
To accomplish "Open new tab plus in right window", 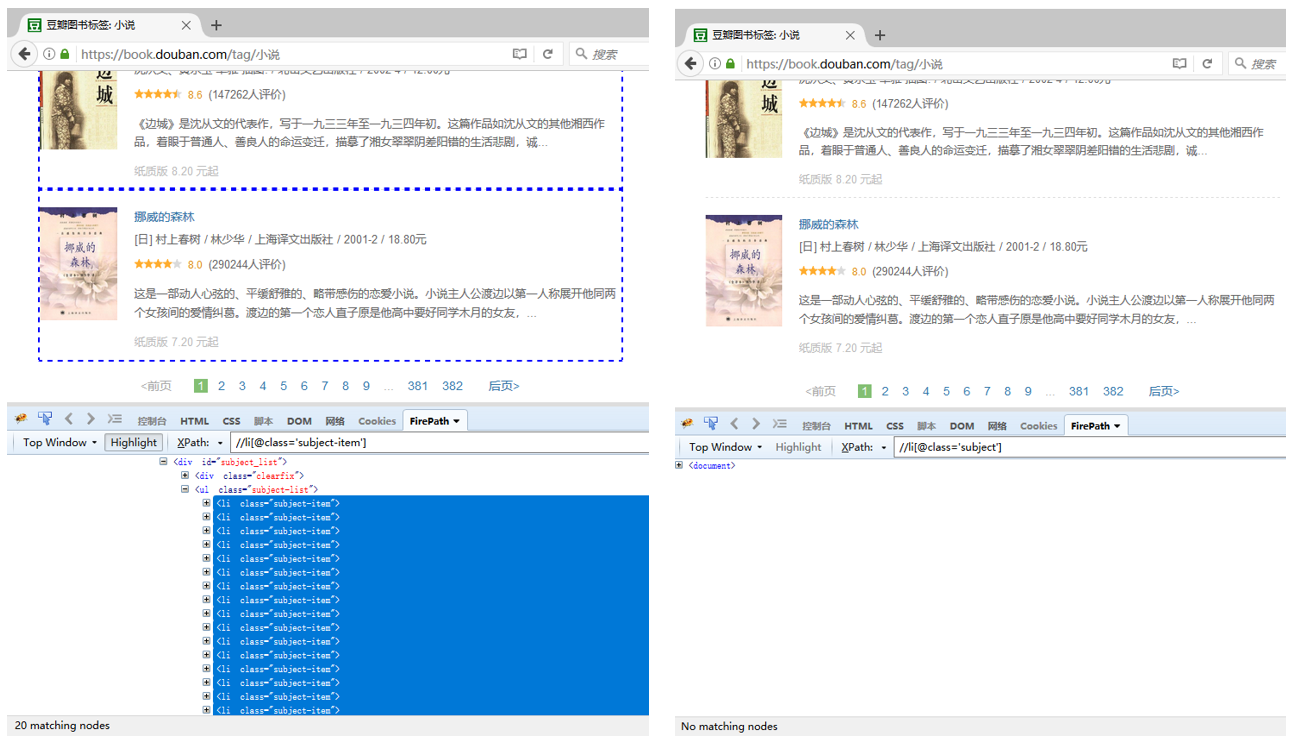I will click(x=880, y=35).
